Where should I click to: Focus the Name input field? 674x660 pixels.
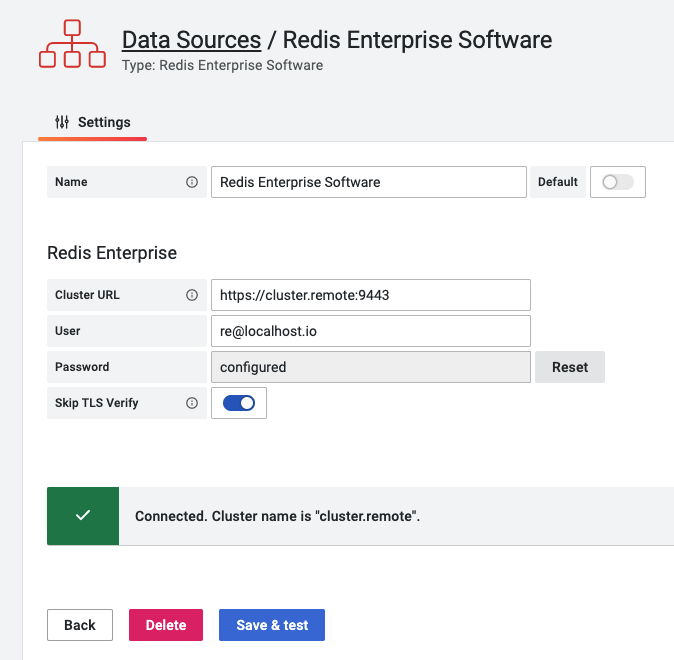pos(369,182)
